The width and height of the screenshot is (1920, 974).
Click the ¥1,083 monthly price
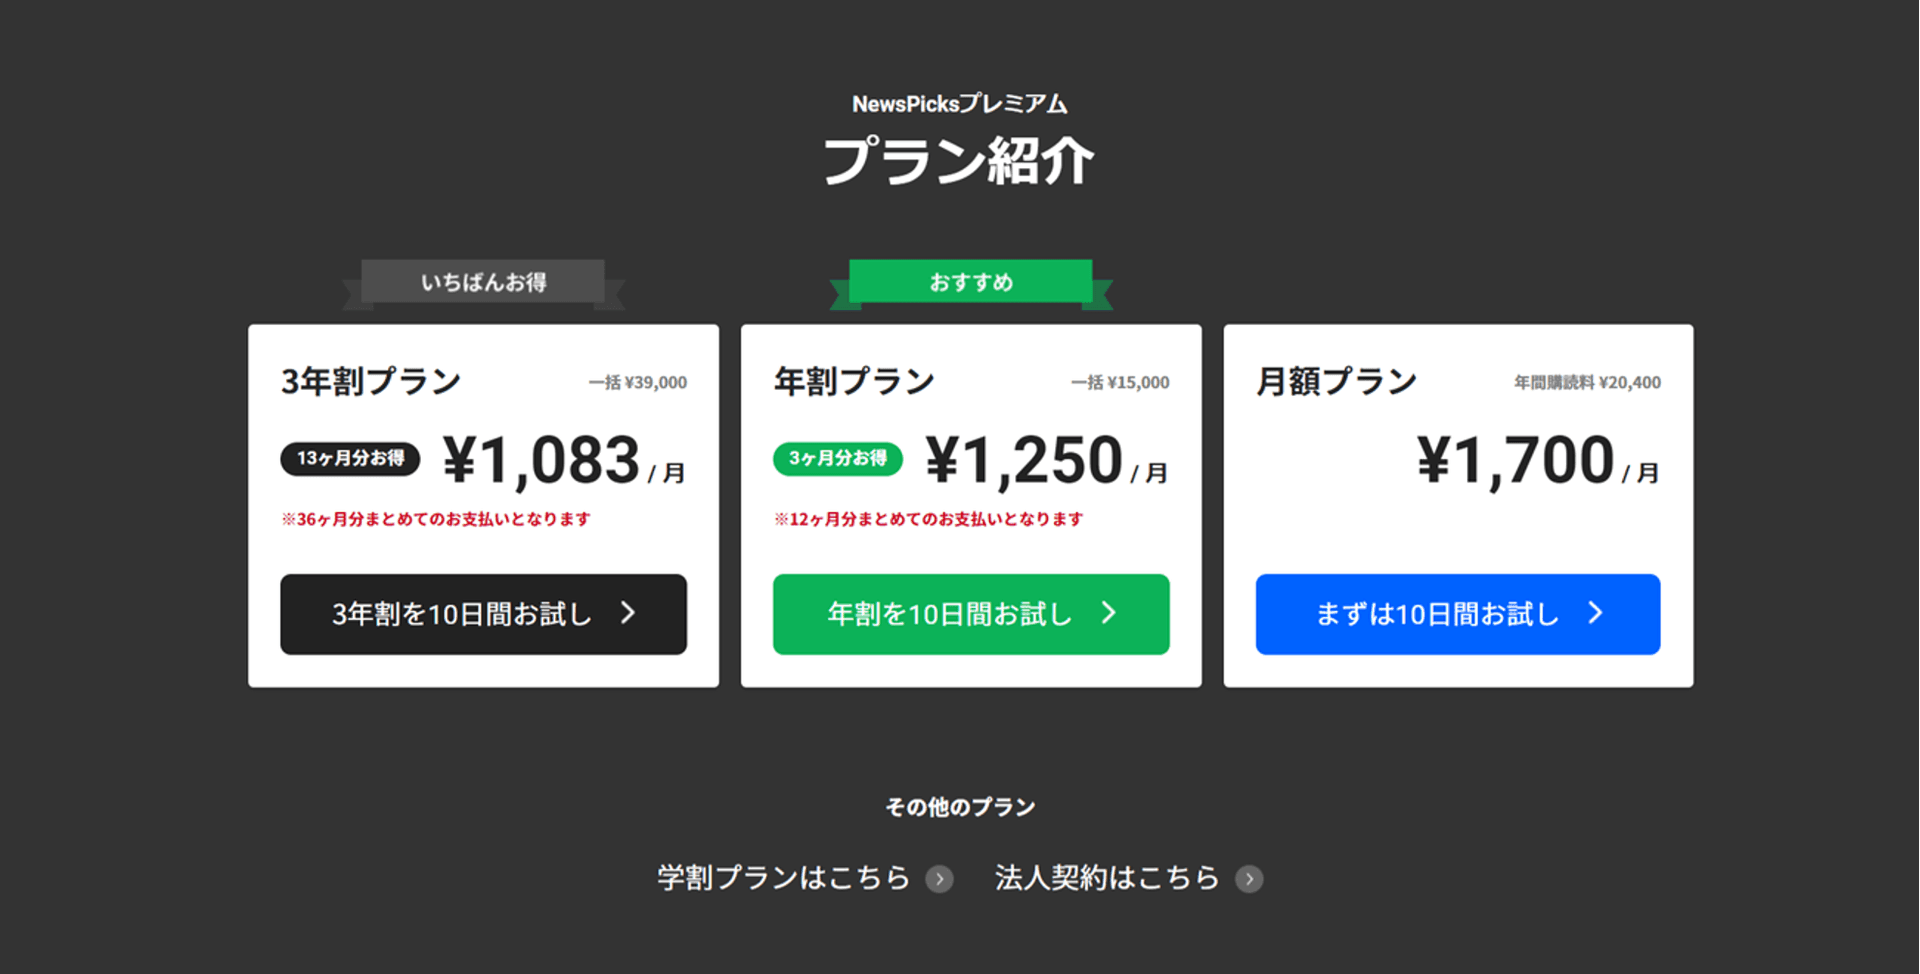click(541, 461)
